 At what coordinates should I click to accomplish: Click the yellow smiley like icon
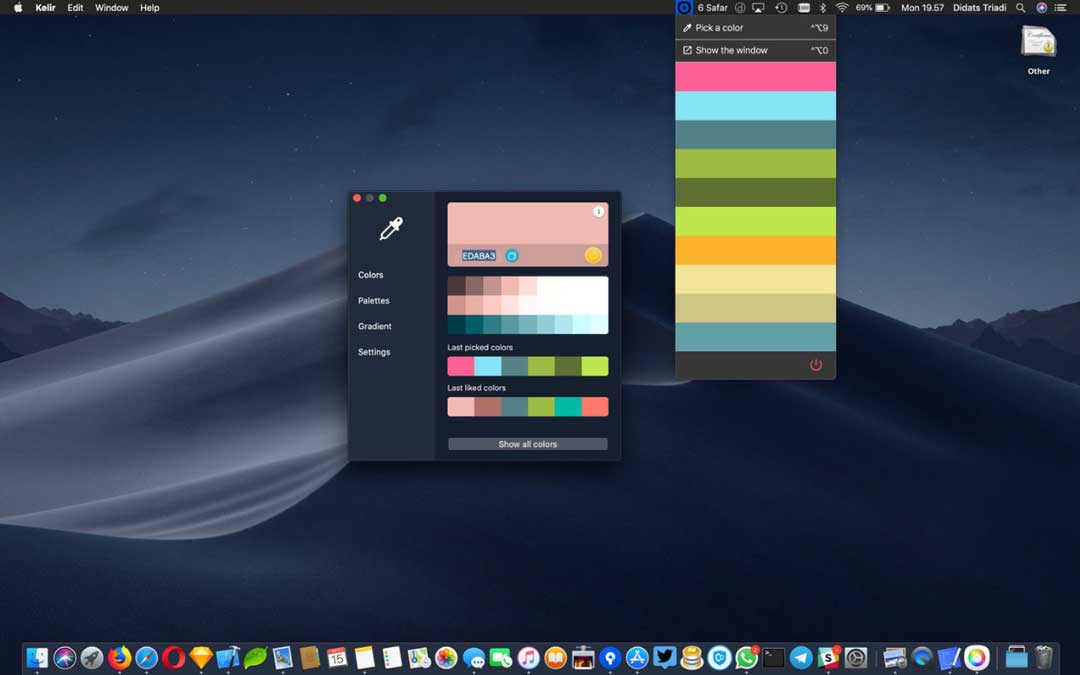(x=593, y=255)
